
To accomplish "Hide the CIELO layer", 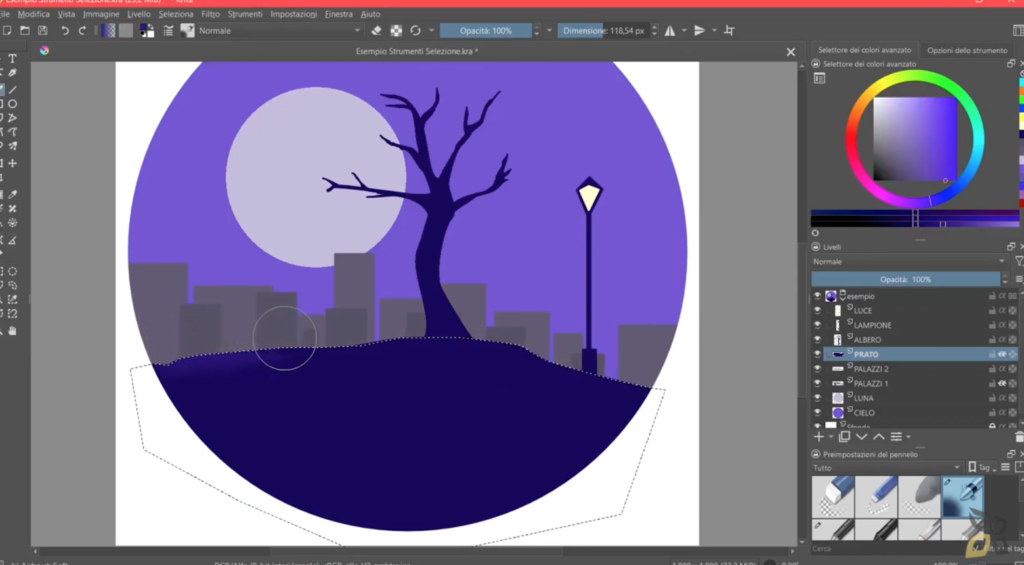I will [817, 412].
